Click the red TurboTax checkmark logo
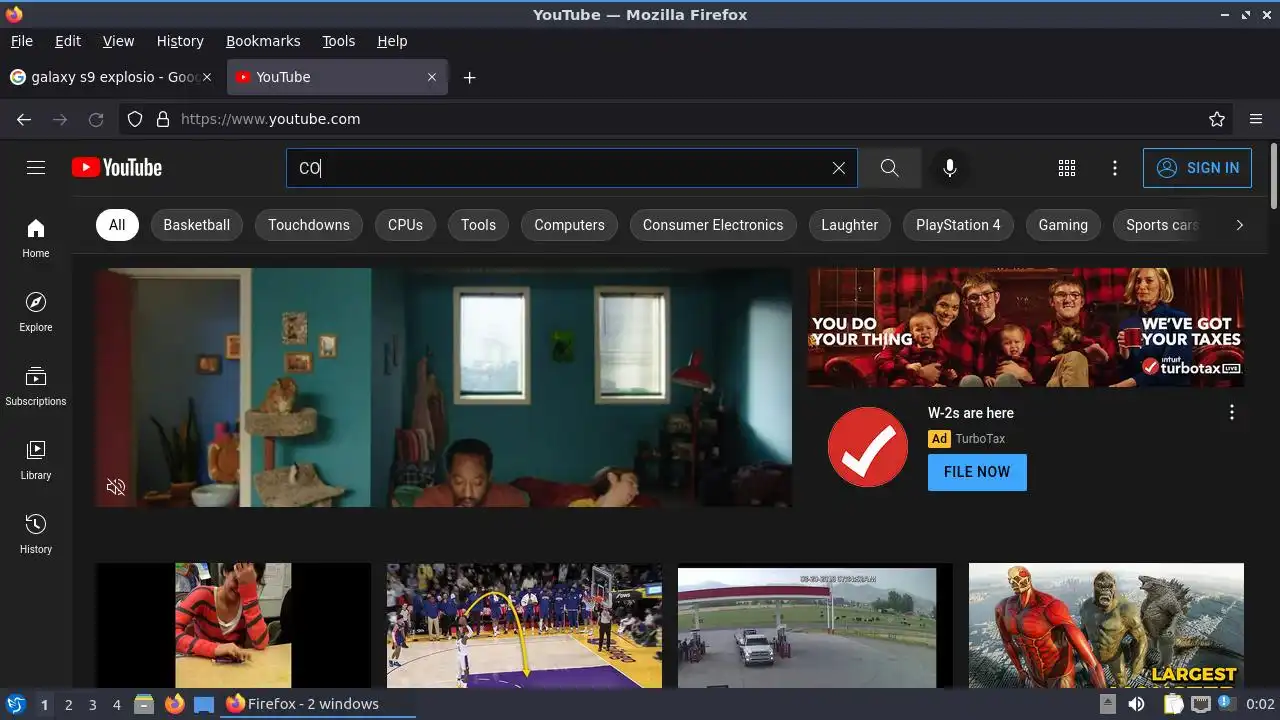 pos(868,447)
